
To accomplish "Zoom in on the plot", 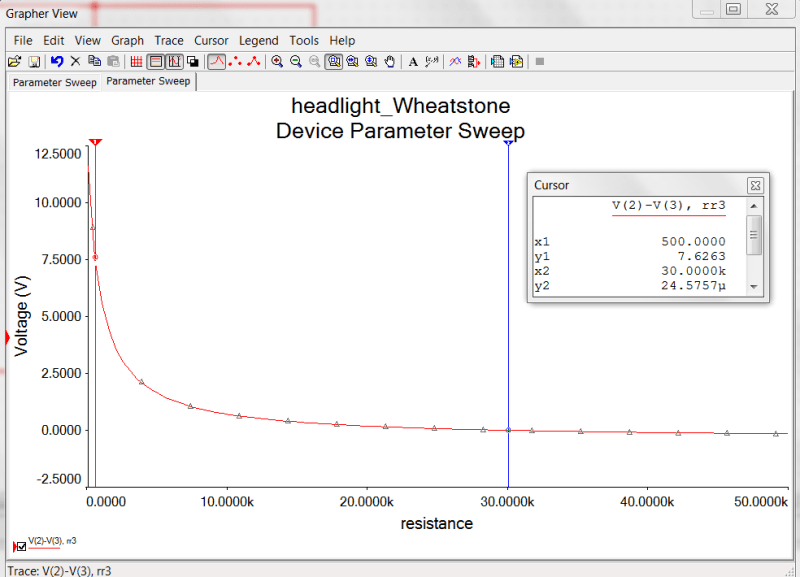I will 277,61.
